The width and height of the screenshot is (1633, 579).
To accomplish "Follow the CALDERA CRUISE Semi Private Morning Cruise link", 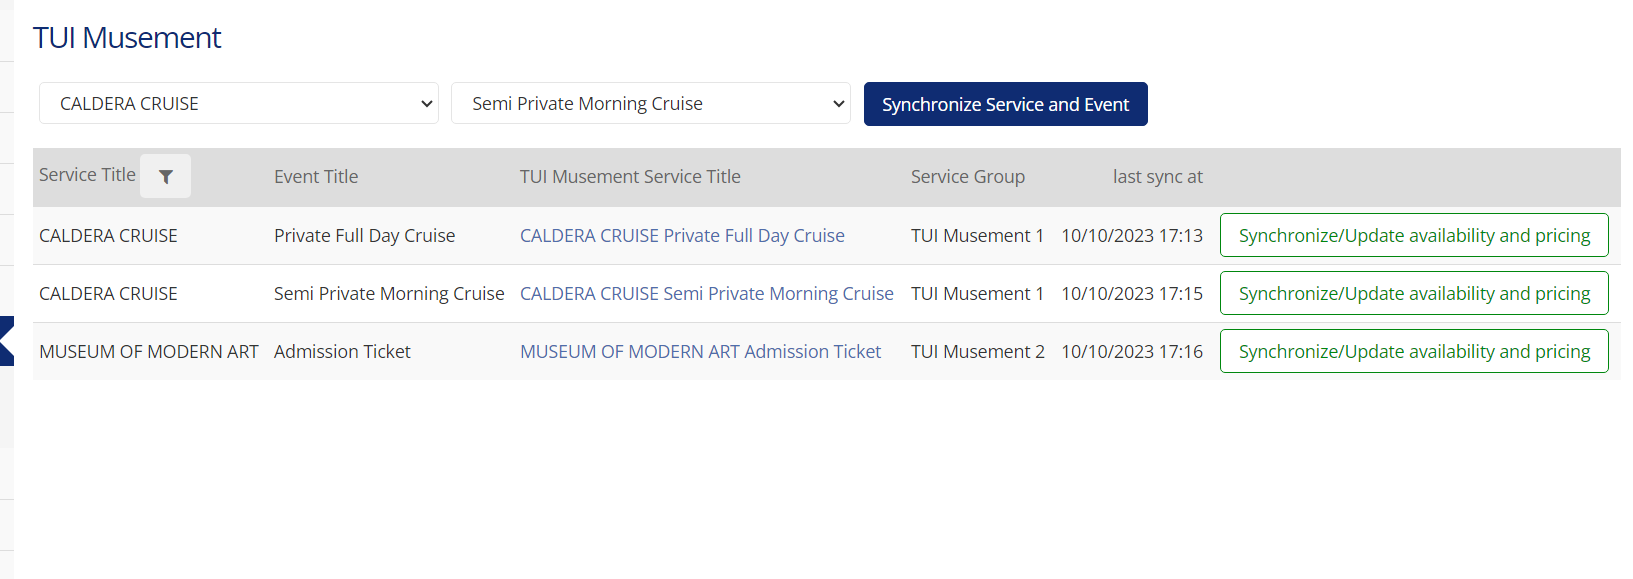I will pos(706,294).
